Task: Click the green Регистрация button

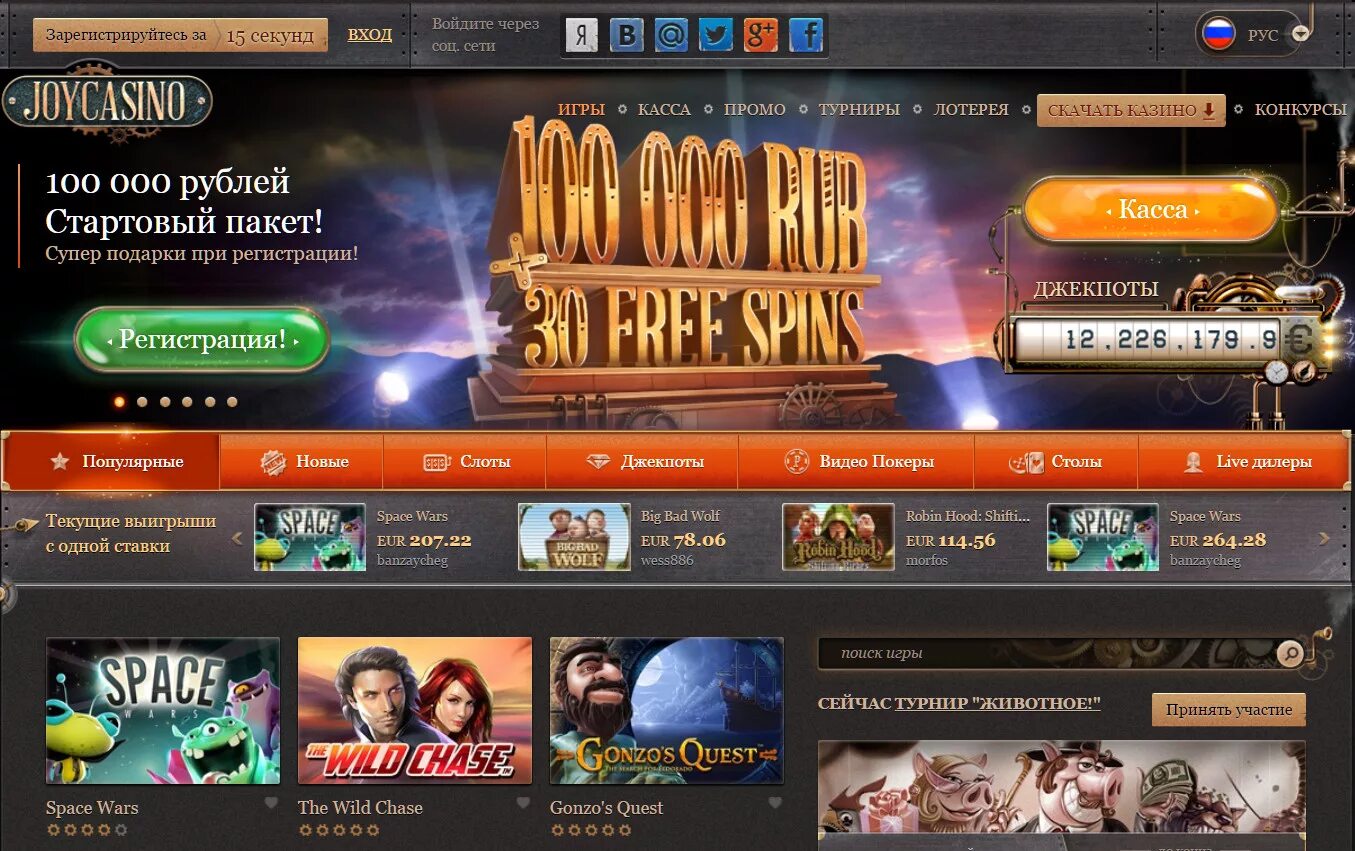Action: click(202, 340)
